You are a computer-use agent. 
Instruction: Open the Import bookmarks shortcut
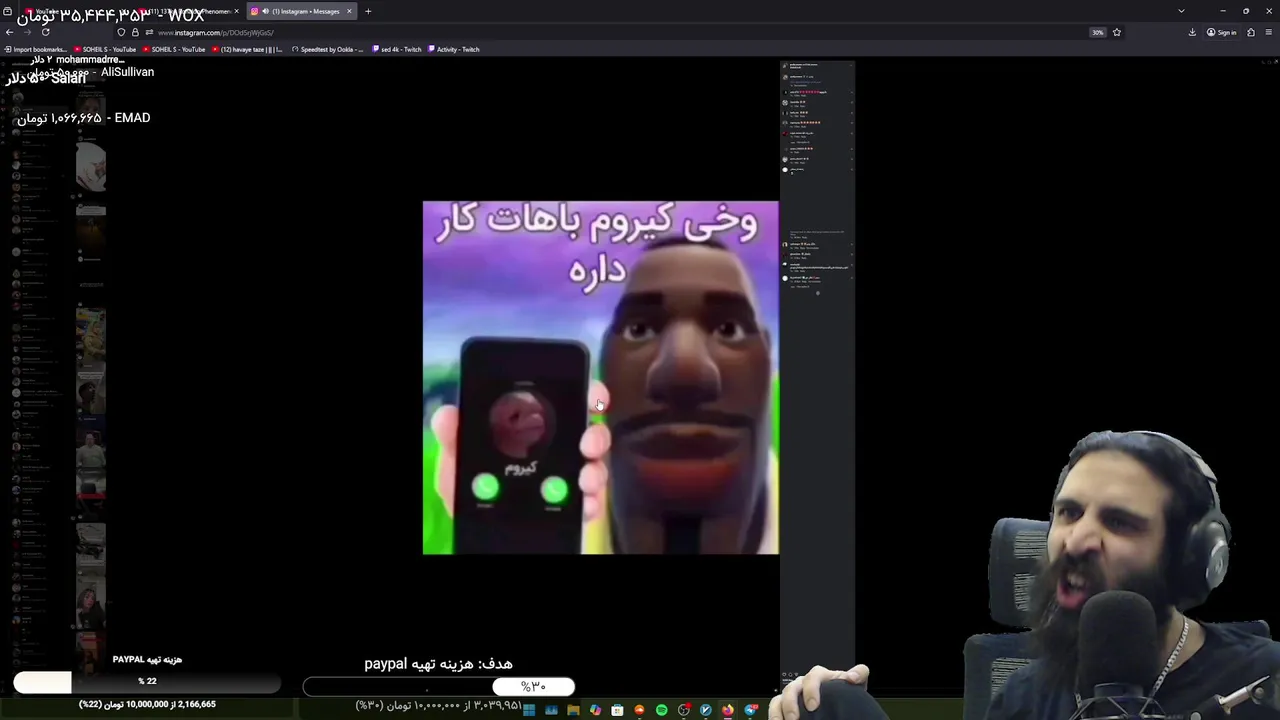tap(36, 49)
